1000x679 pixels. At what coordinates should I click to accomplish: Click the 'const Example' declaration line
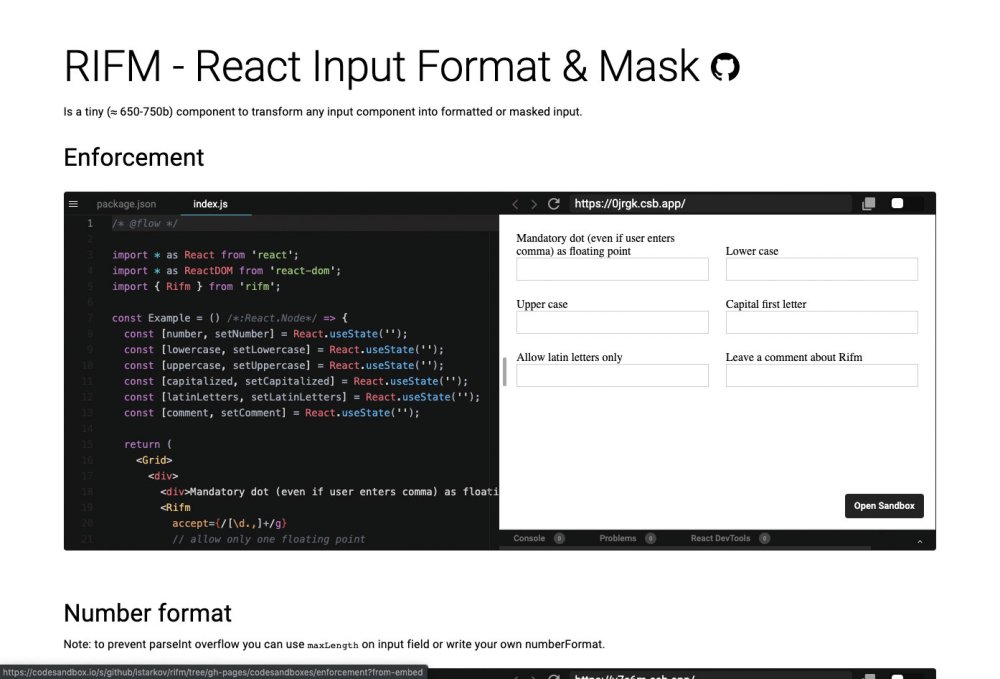pos(230,318)
